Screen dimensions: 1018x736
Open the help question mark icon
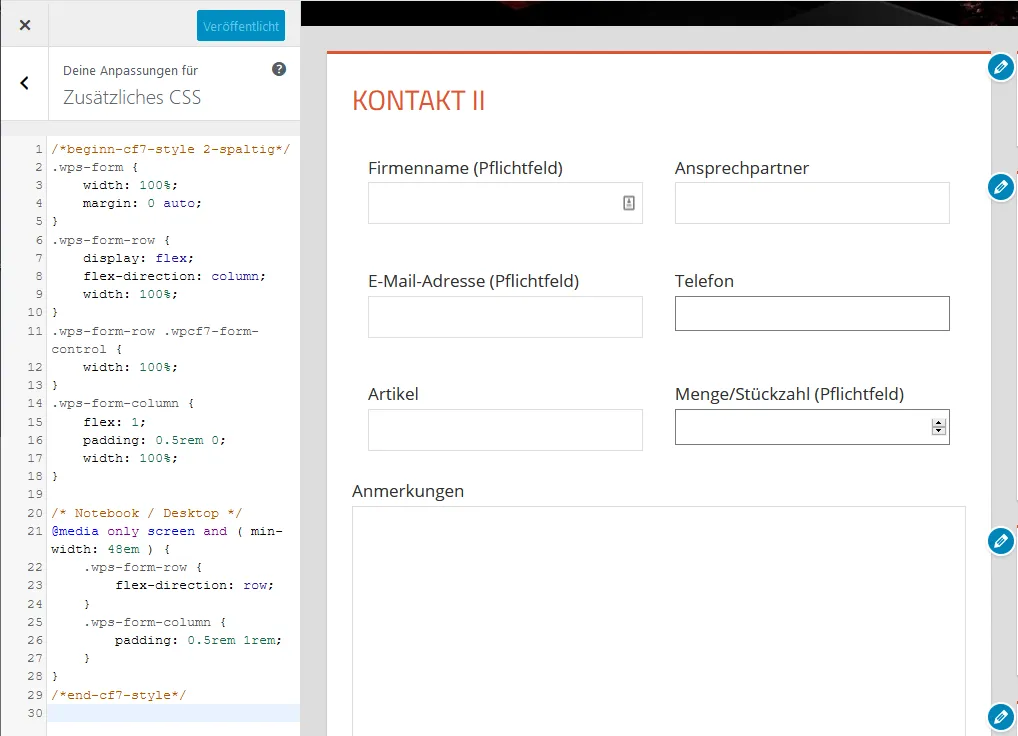coord(279,69)
